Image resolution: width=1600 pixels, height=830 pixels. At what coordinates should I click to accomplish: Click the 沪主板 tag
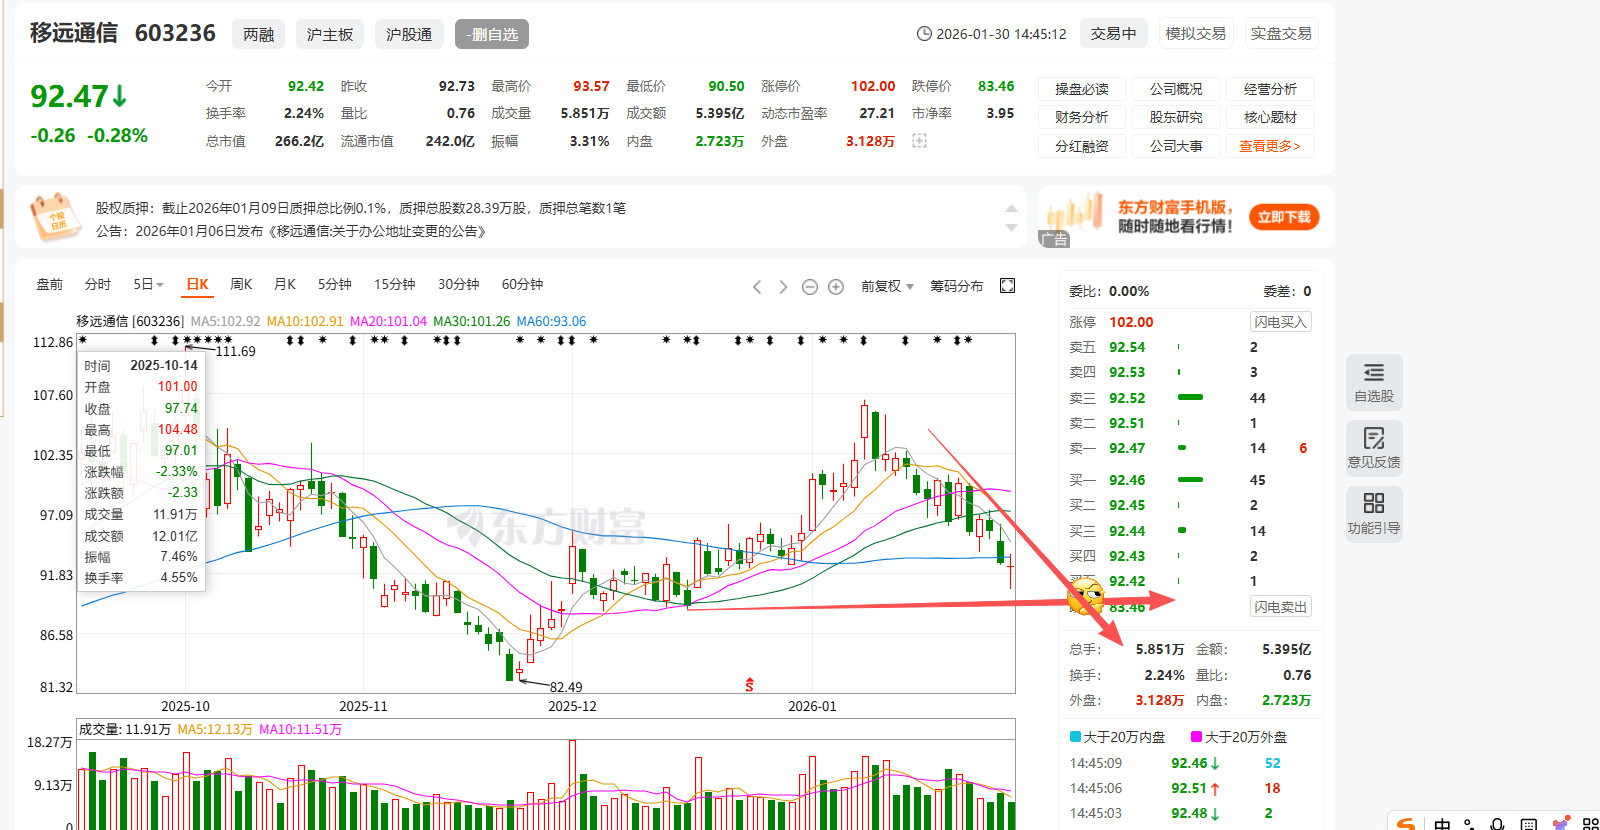[x=330, y=34]
